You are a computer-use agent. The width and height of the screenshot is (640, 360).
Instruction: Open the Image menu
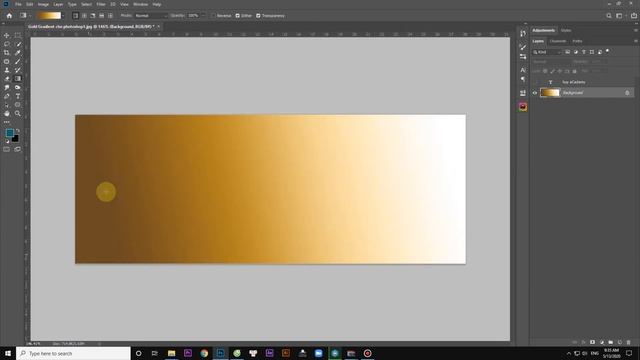coord(43,4)
